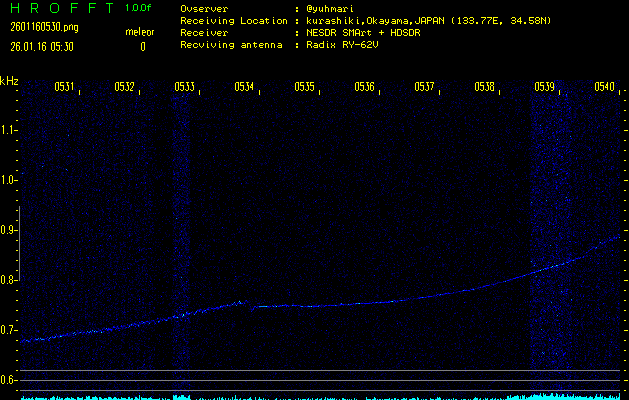Click the 0536 time marker
The height and width of the screenshot is (400, 629).
[x=364, y=87]
